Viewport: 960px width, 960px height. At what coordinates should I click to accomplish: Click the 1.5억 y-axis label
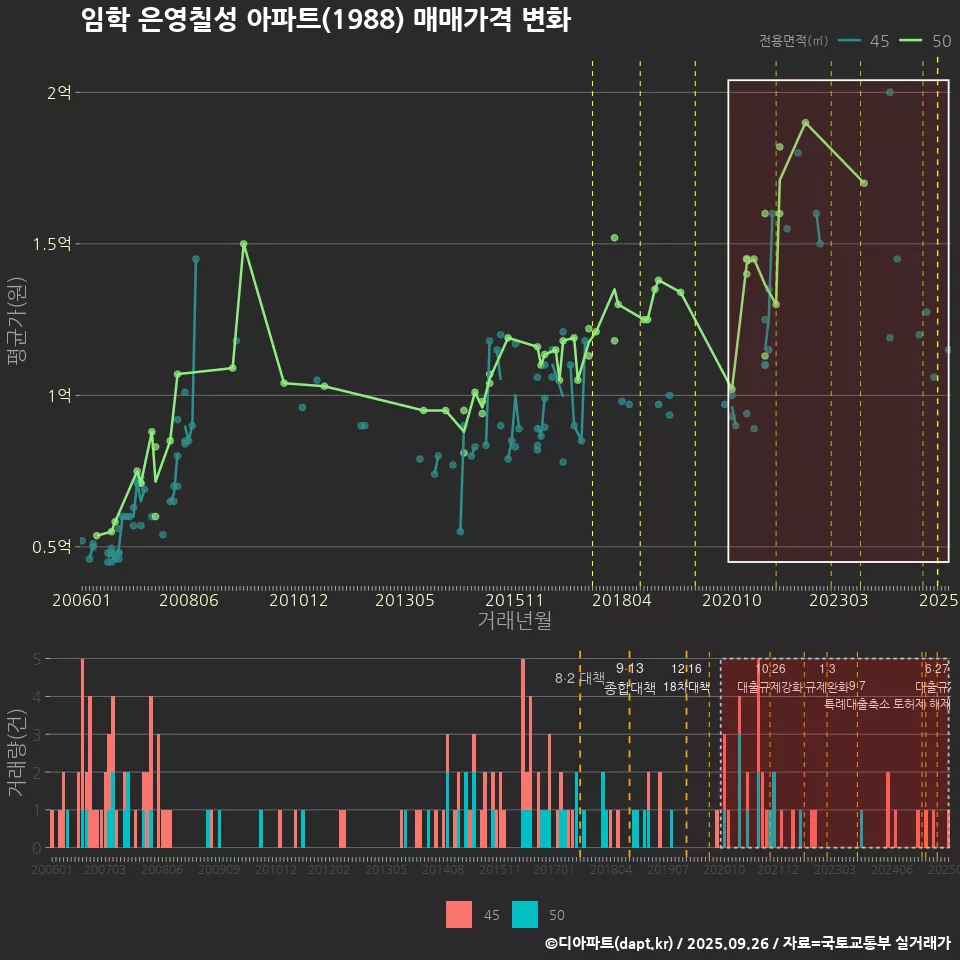click(x=52, y=244)
